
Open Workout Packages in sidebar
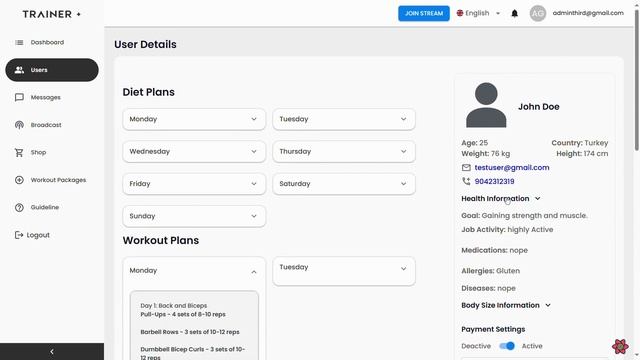(52, 180)
